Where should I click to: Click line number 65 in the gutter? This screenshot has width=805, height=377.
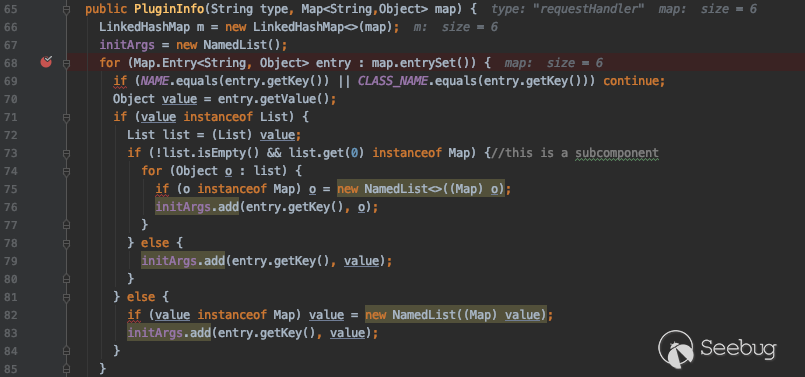[10, 9]
